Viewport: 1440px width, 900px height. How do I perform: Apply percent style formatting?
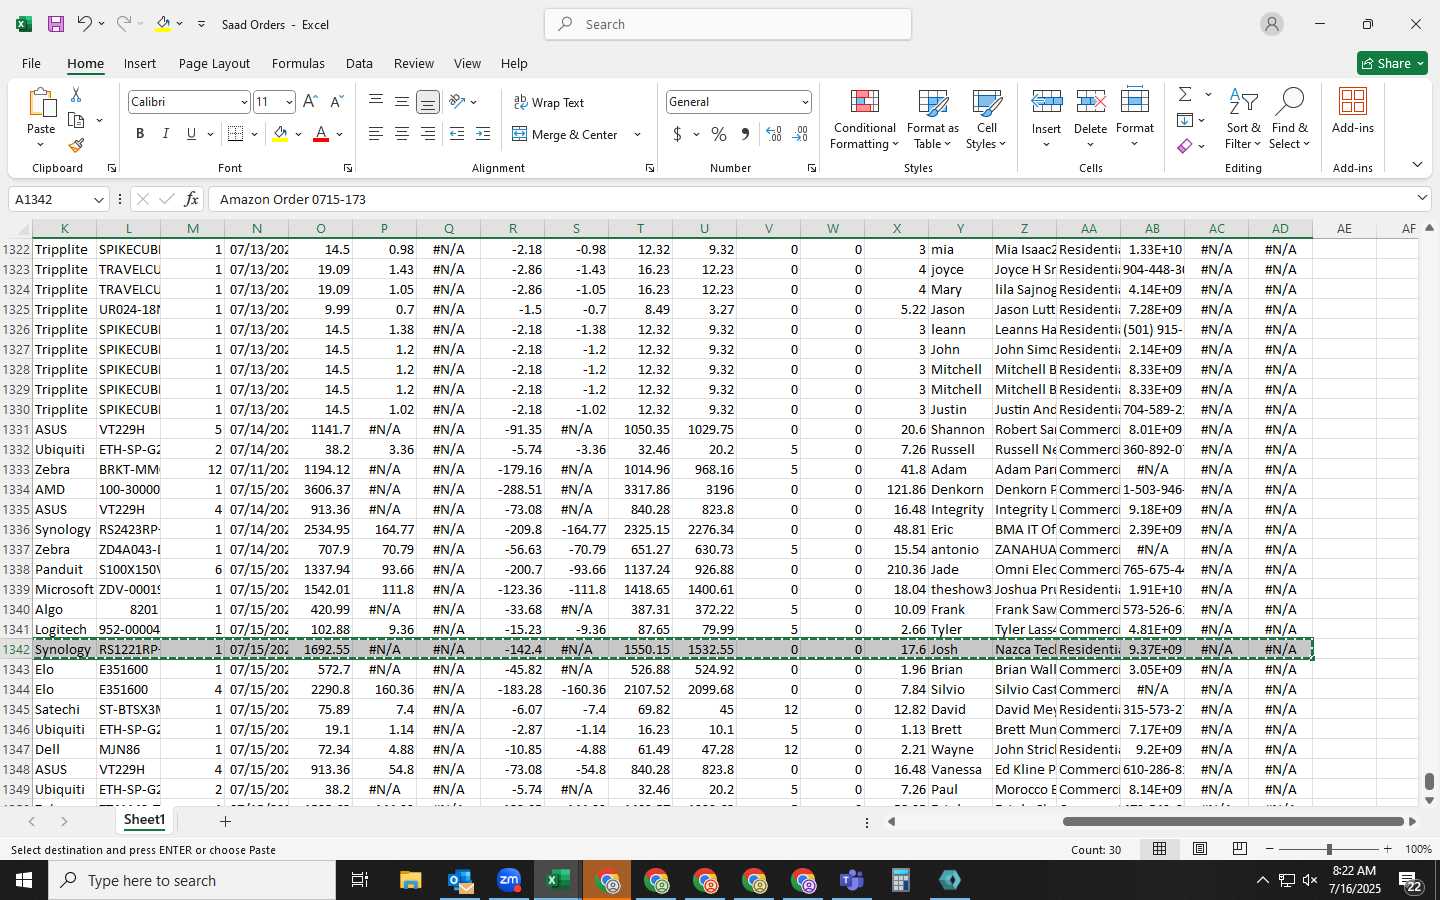tap(719, 134)
